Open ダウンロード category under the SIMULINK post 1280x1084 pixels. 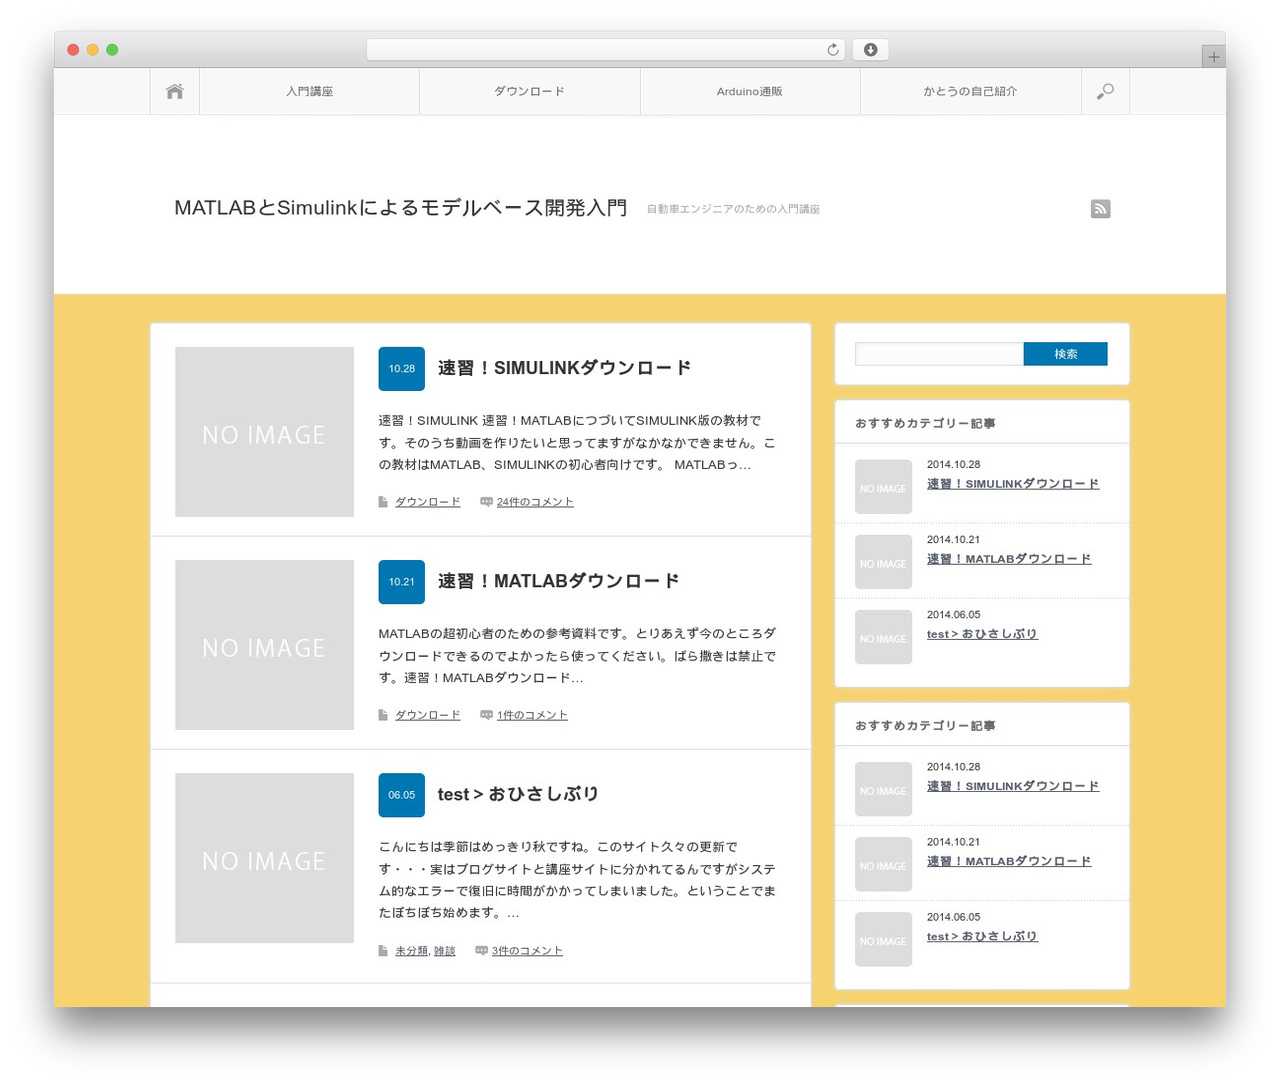427,502
